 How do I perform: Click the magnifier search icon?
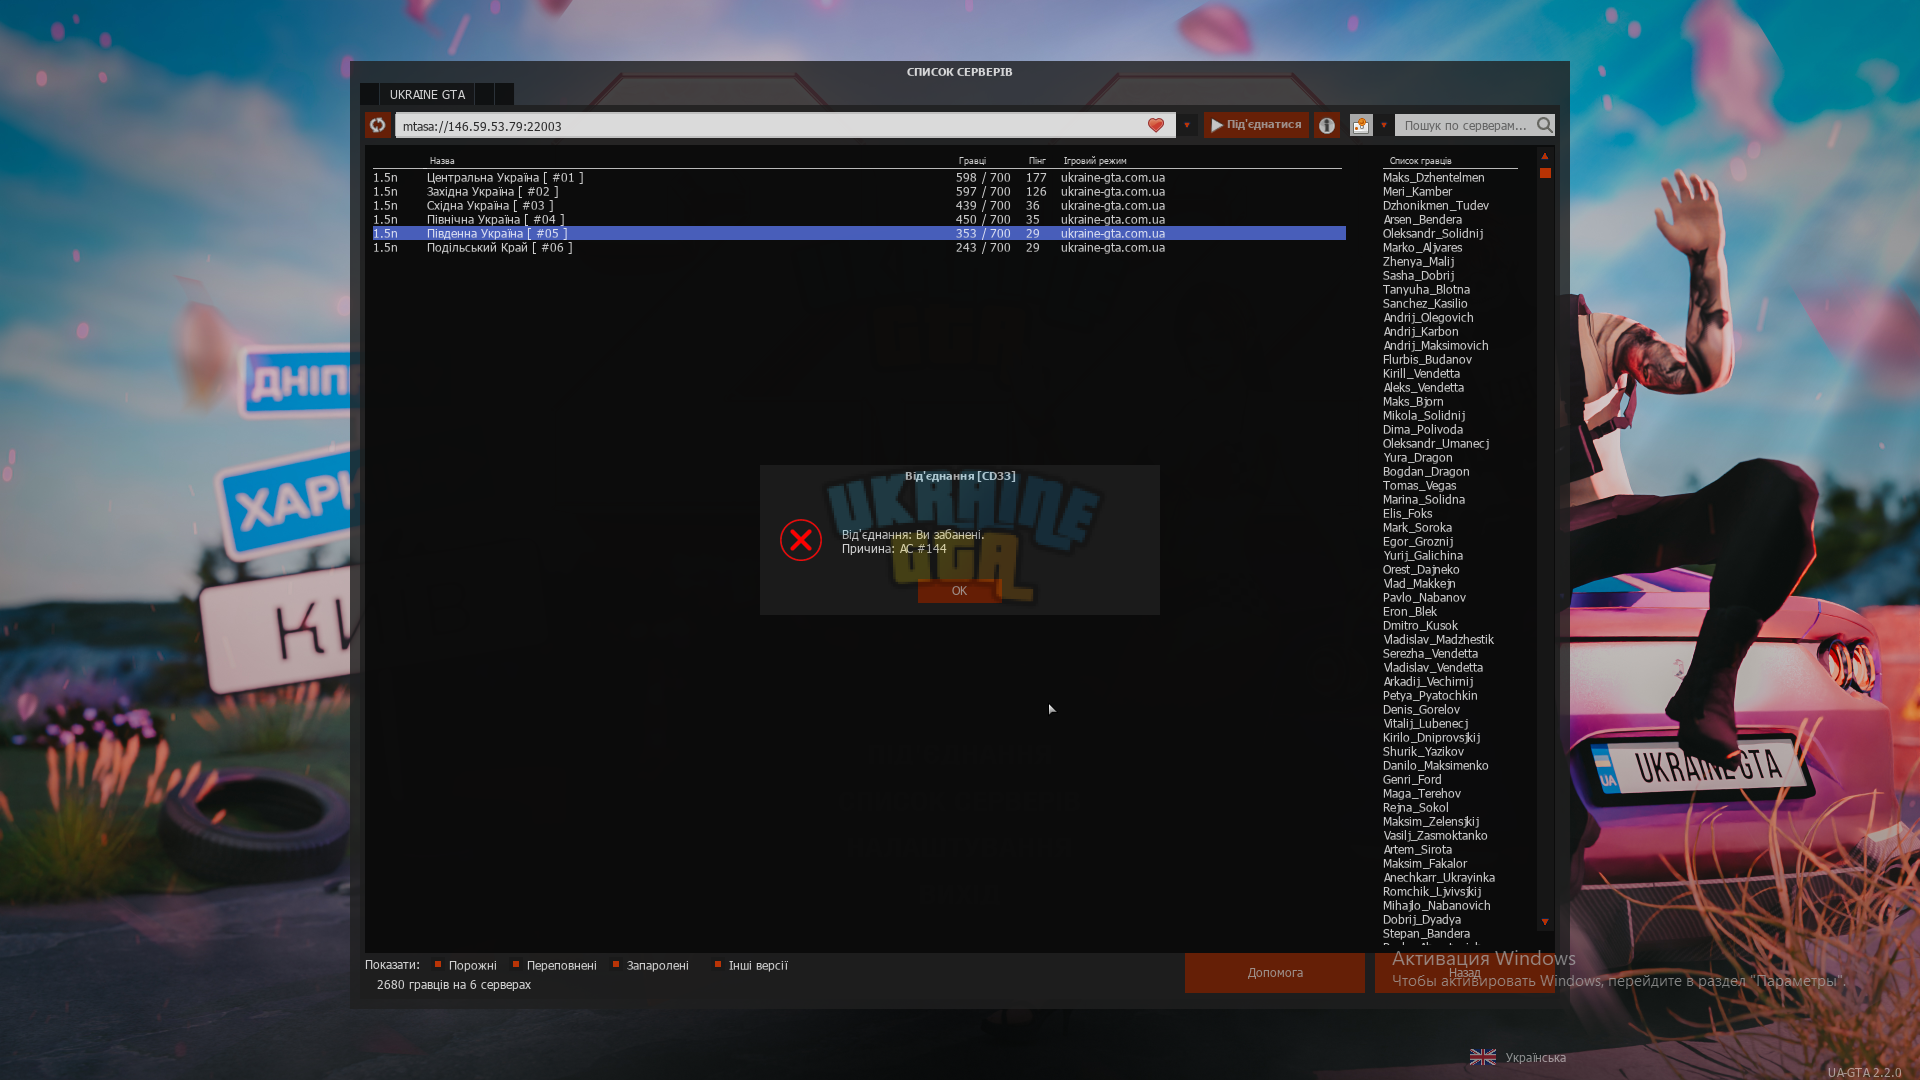click(x=1544, y=125)
